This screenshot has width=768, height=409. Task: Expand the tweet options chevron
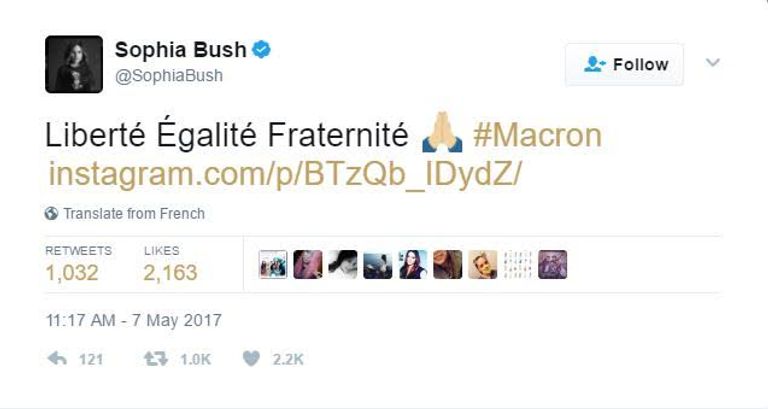[713, 63]
